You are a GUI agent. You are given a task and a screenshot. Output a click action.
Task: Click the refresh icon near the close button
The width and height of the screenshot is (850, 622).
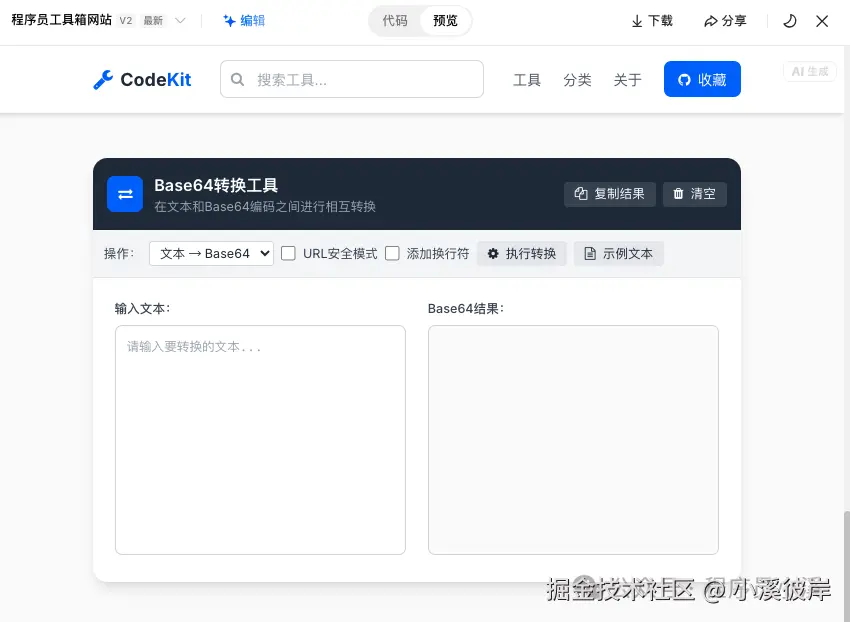click(x=789, y=20)
